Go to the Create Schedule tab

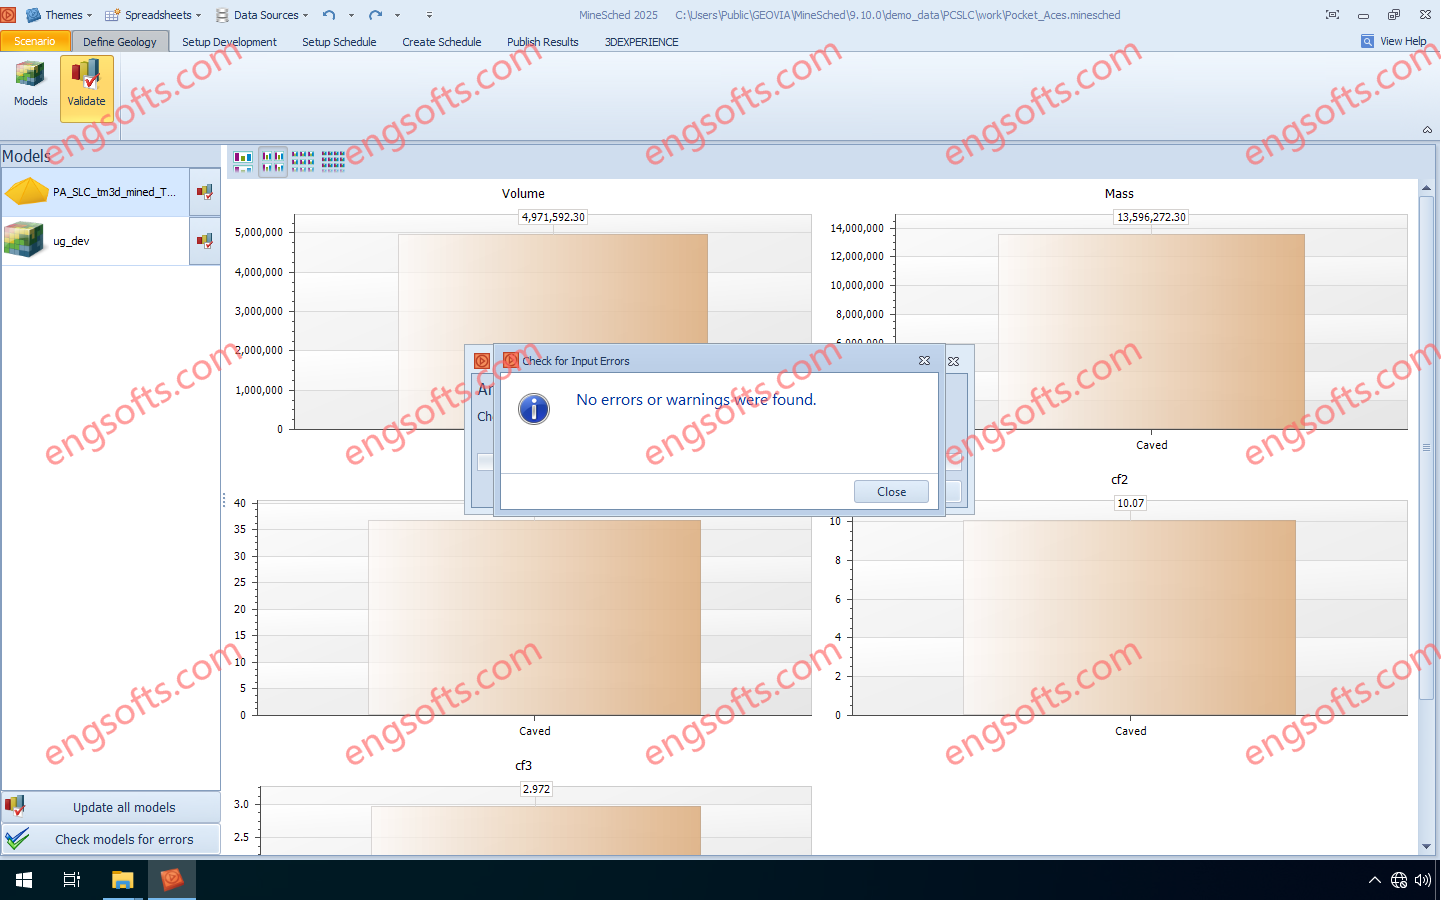coord(441,42)
